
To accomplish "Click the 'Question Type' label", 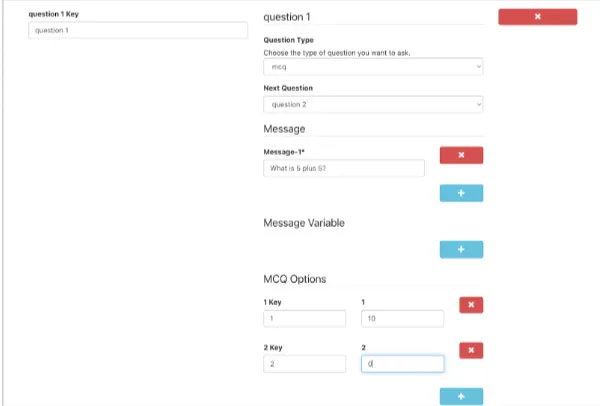I will (289, 40).
